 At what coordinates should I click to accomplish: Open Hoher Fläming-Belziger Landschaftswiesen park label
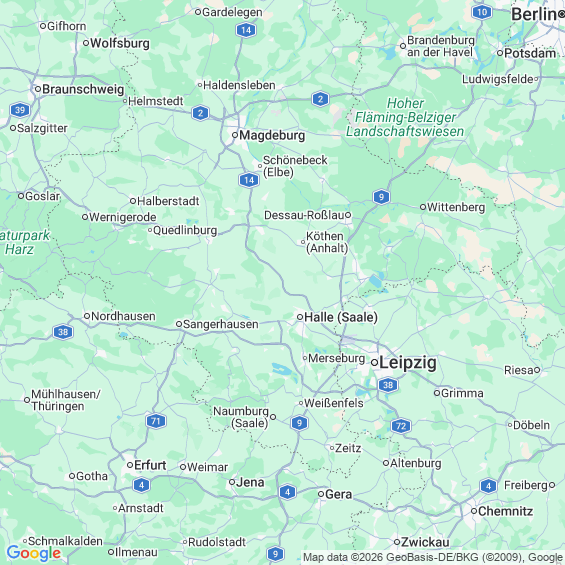405,117
